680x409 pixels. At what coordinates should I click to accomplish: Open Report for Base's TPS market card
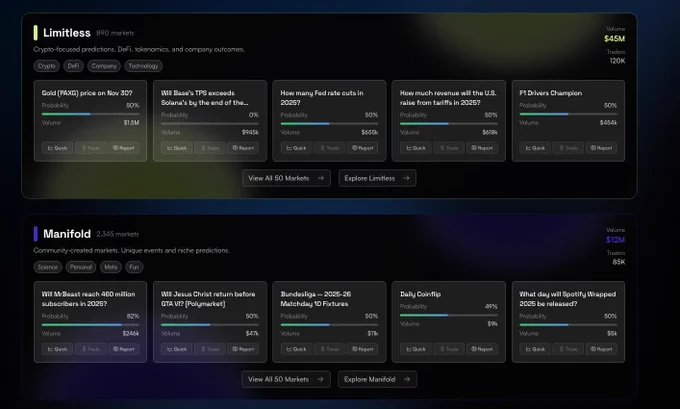click(243, 148)
